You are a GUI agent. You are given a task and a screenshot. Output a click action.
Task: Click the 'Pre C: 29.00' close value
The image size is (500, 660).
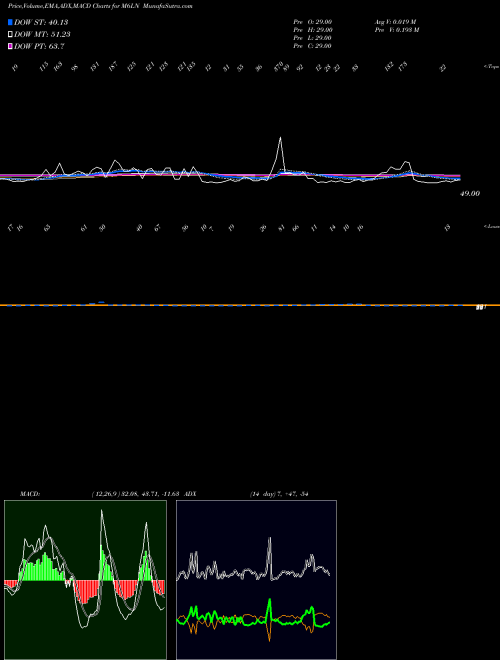(313, 46)
